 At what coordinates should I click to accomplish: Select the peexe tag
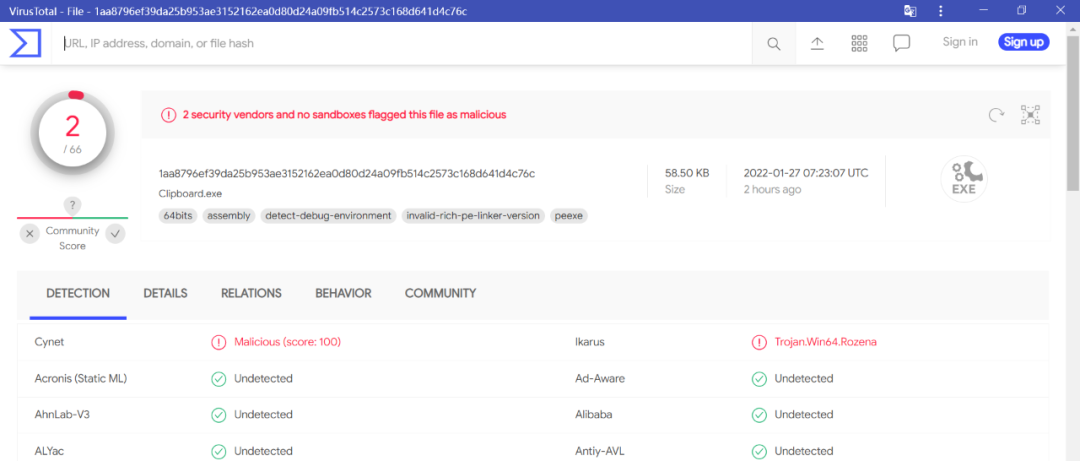click(x=569, y=216)
